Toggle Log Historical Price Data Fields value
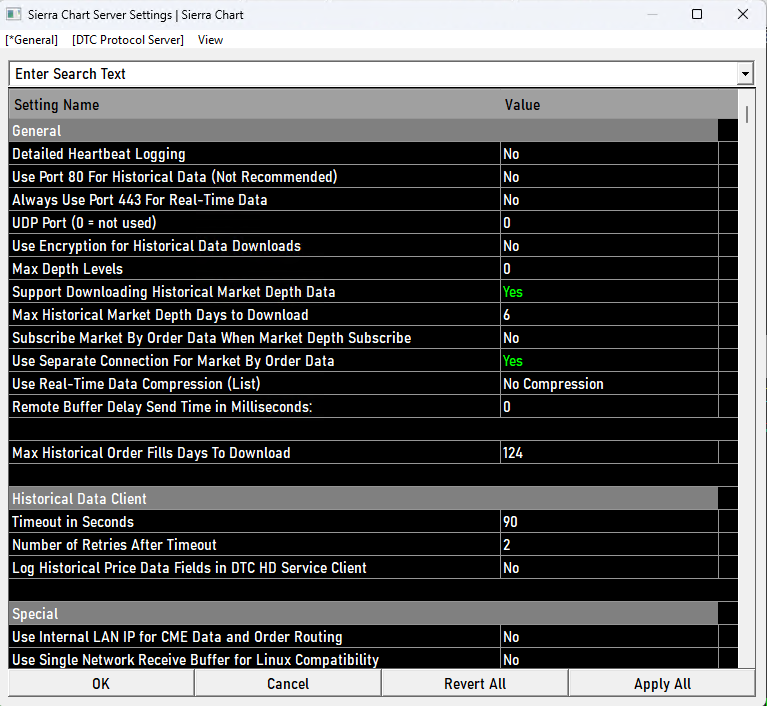767x706 pixels. pos(609,568)
